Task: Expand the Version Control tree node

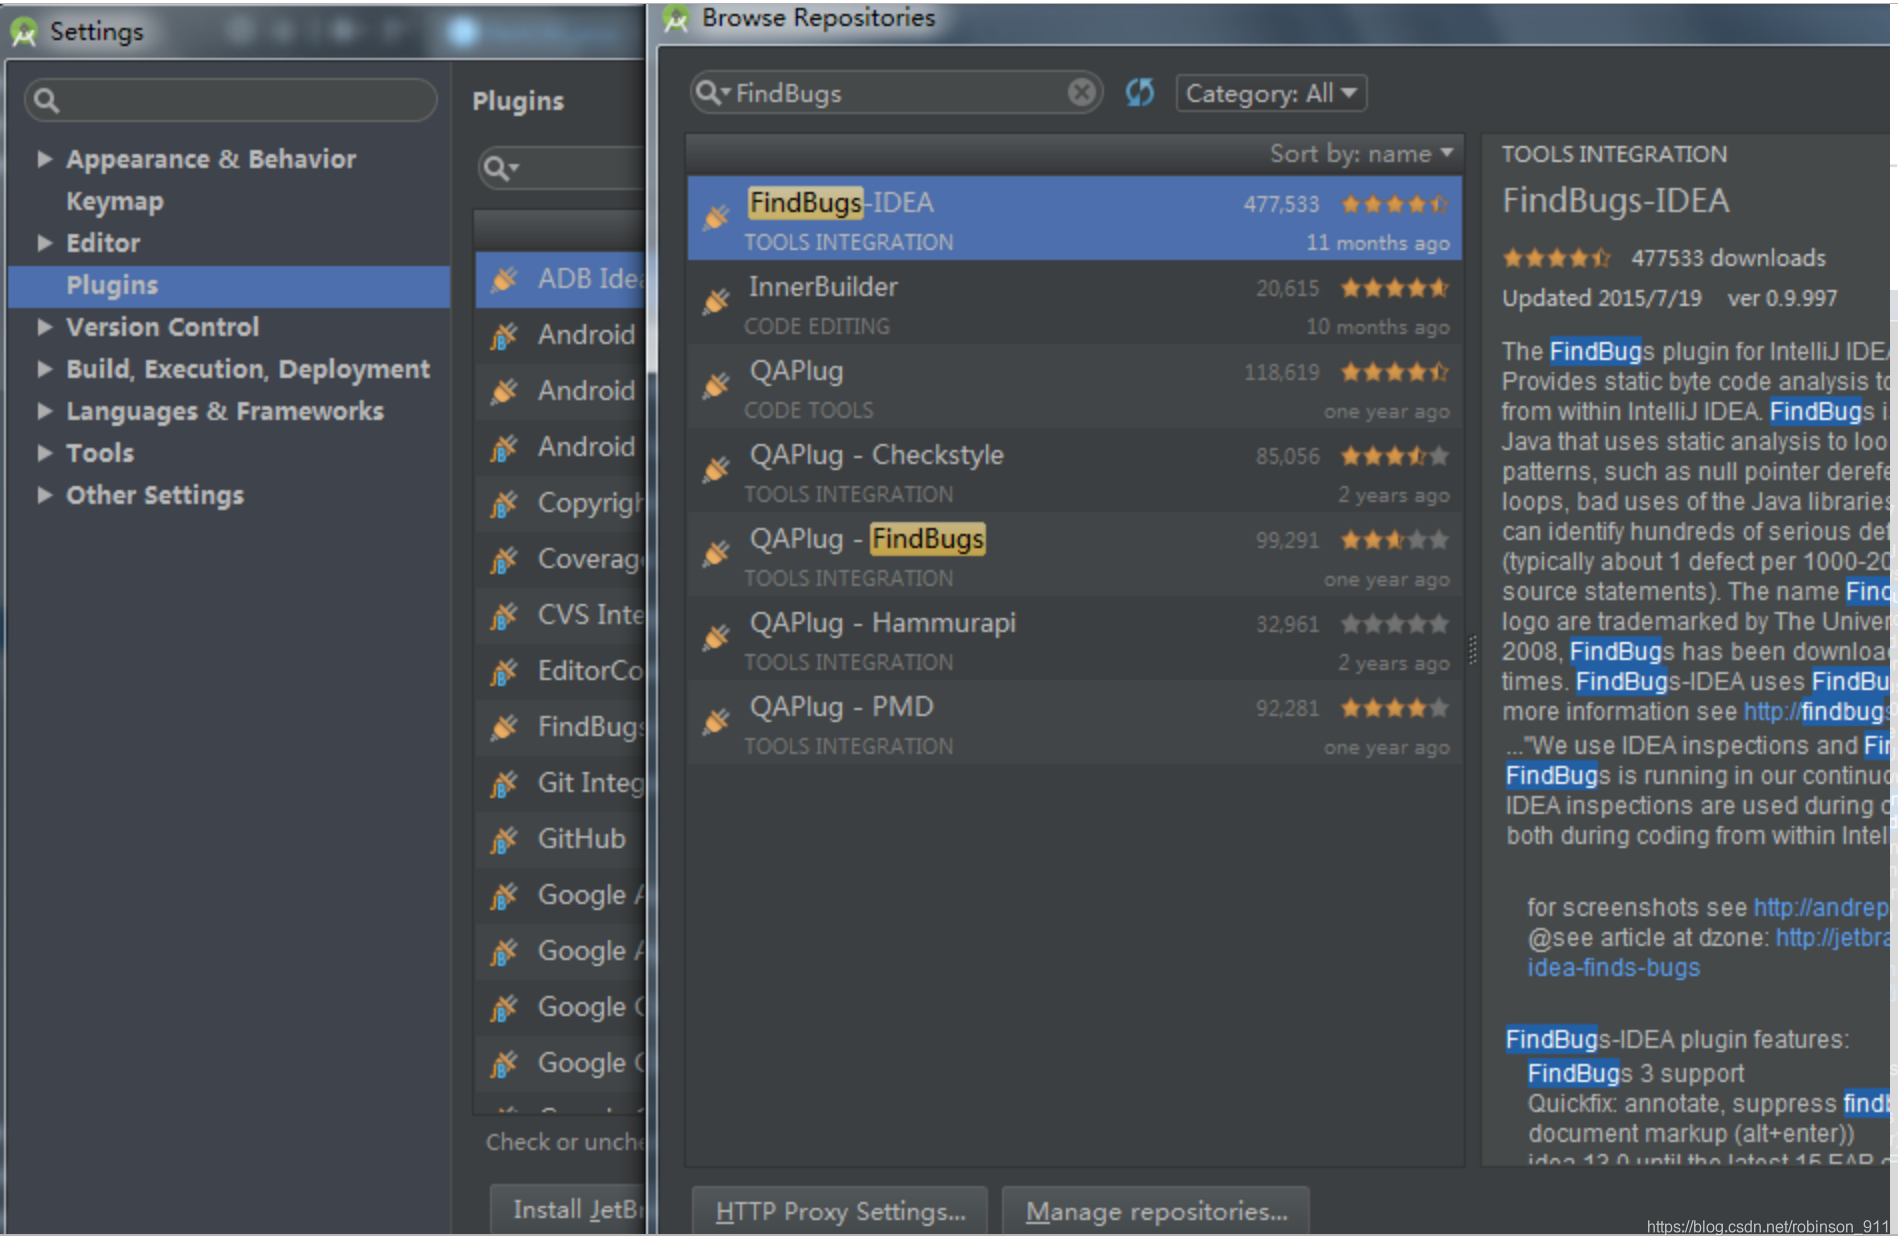Action: pos(44,327)
